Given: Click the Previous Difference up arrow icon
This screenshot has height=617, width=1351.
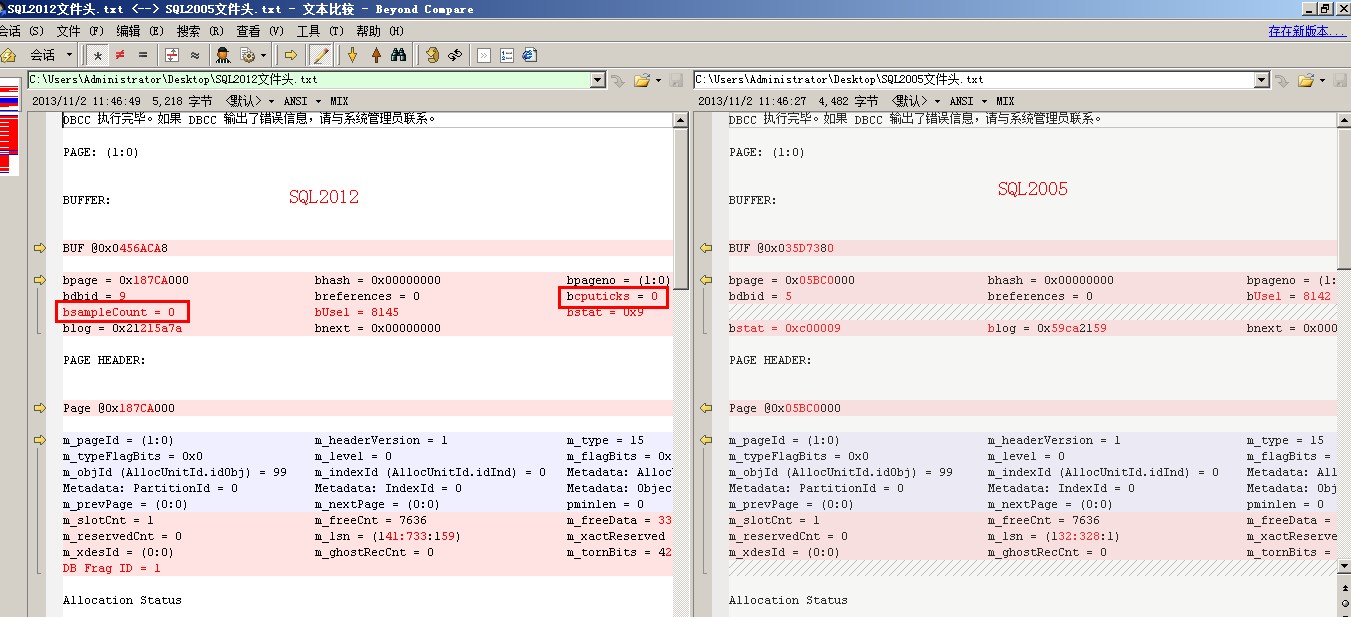Looking at the screenshot, I should [376, 55].
